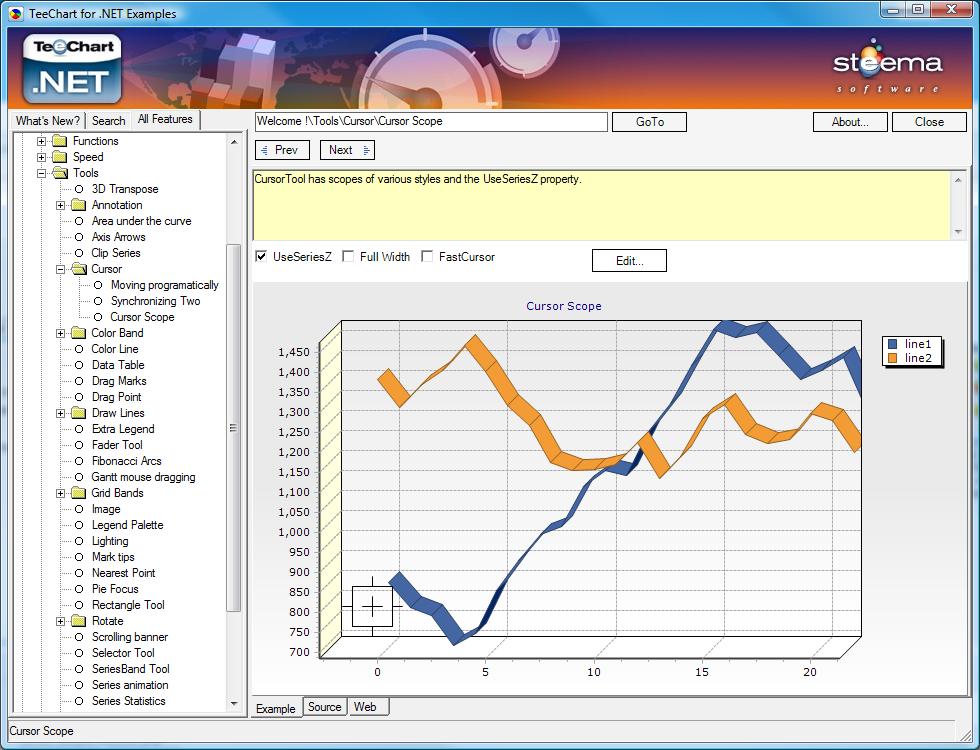Click the Close button

point(929,122)
